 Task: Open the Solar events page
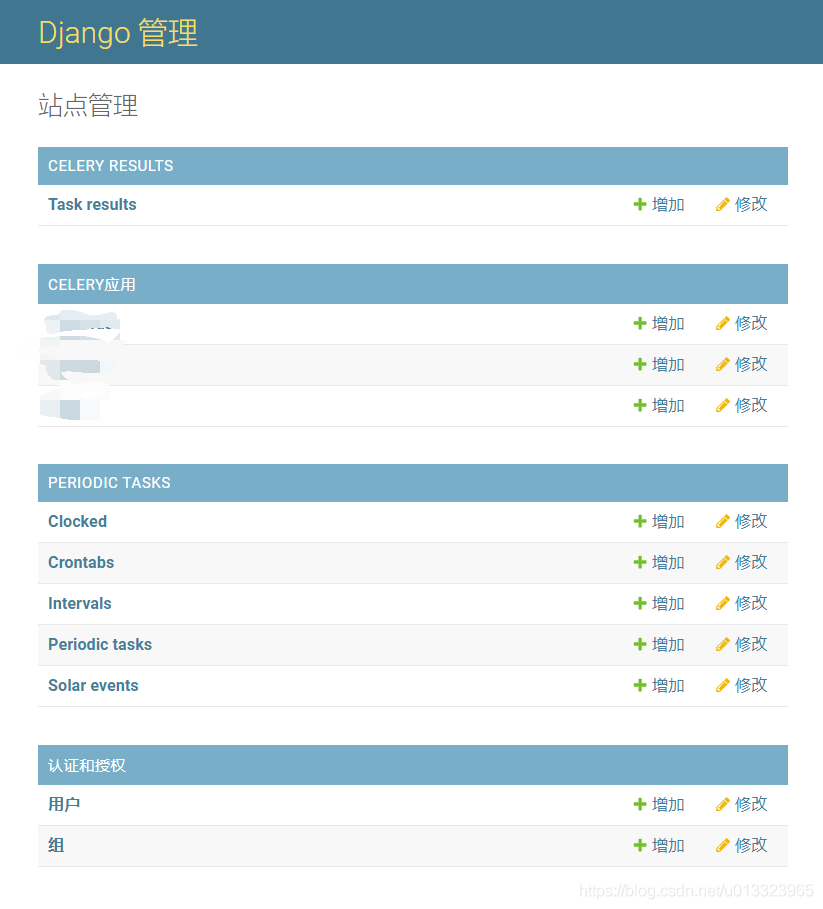coord(93,685)
